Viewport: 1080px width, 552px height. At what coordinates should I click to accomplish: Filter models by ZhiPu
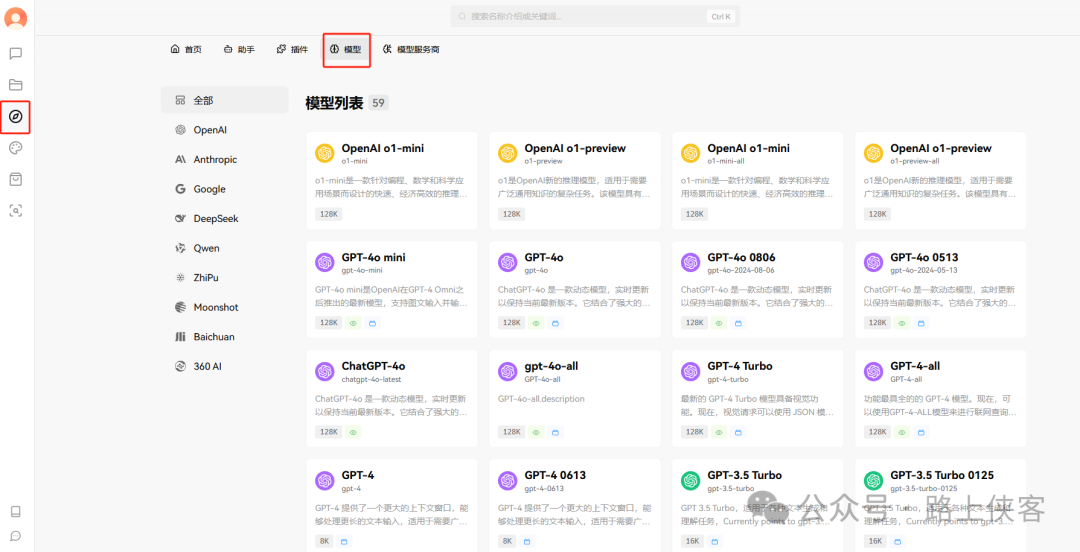tap(225, 278)
